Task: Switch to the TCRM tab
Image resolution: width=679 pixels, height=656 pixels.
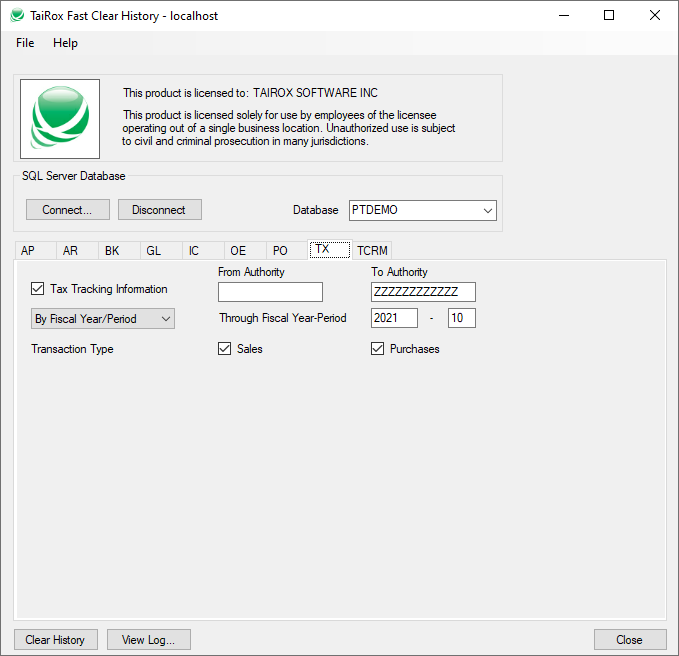Action: click(x=372, y=251)
